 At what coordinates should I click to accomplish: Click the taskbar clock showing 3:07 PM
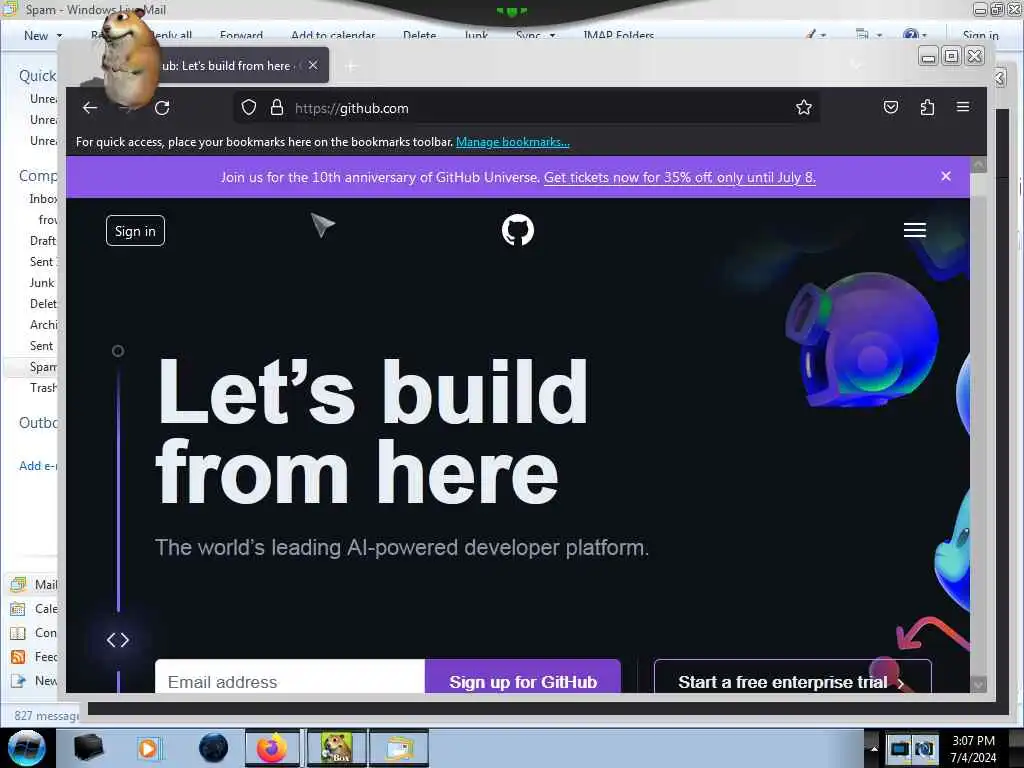tap(973, 748)
